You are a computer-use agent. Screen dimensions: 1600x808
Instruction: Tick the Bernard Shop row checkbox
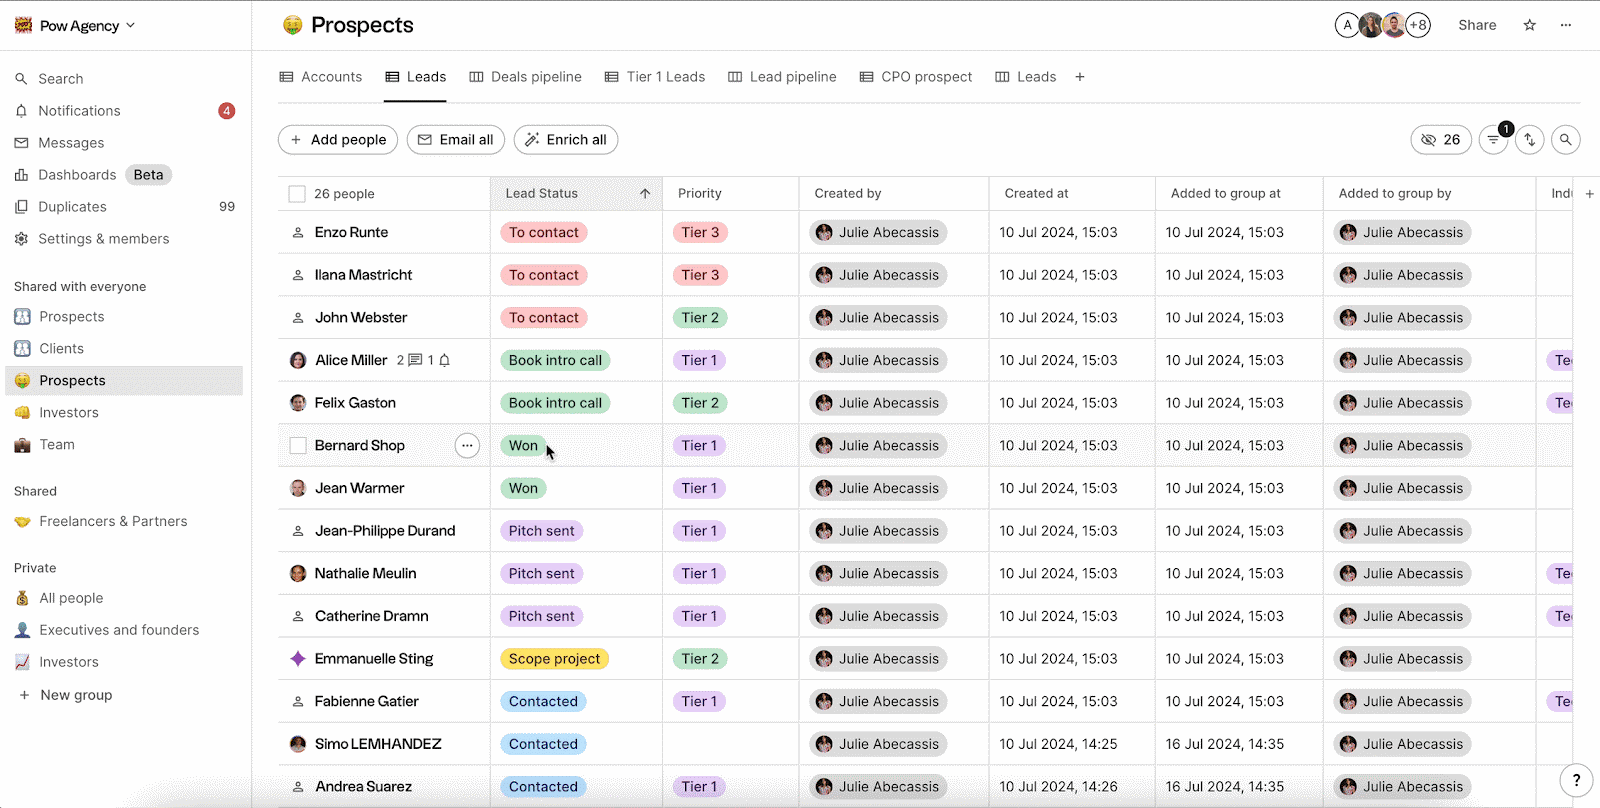pyautogui.click(x=298, y=446)
